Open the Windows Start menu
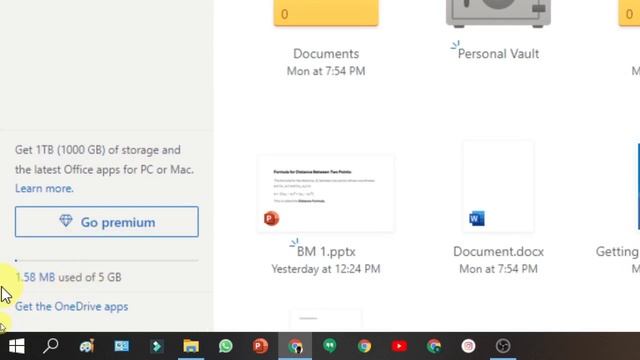Screen dimensions: 640x360 tap(17, 346)
